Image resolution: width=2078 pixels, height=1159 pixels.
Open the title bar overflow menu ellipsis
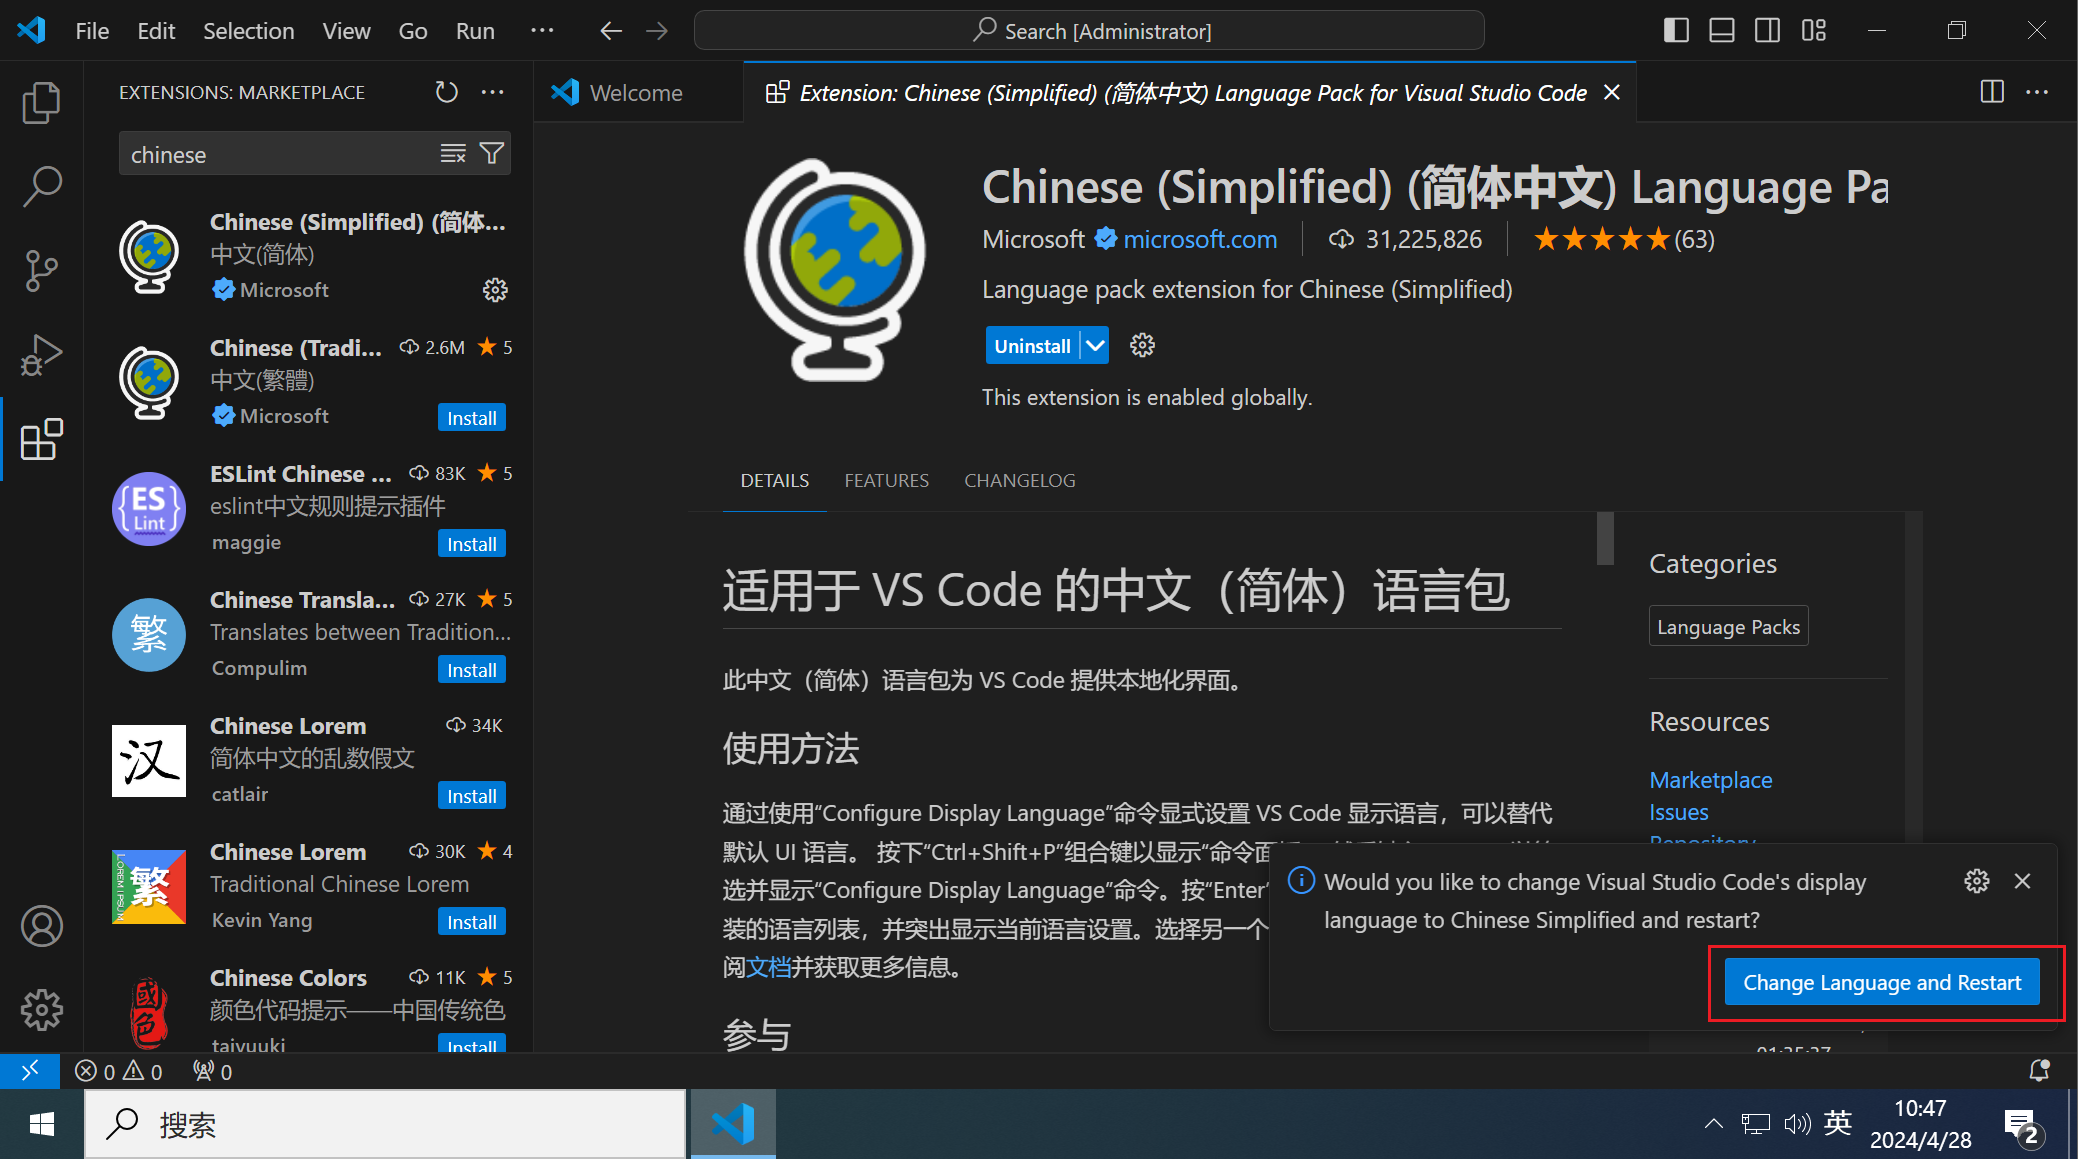[x=542, y=31]
